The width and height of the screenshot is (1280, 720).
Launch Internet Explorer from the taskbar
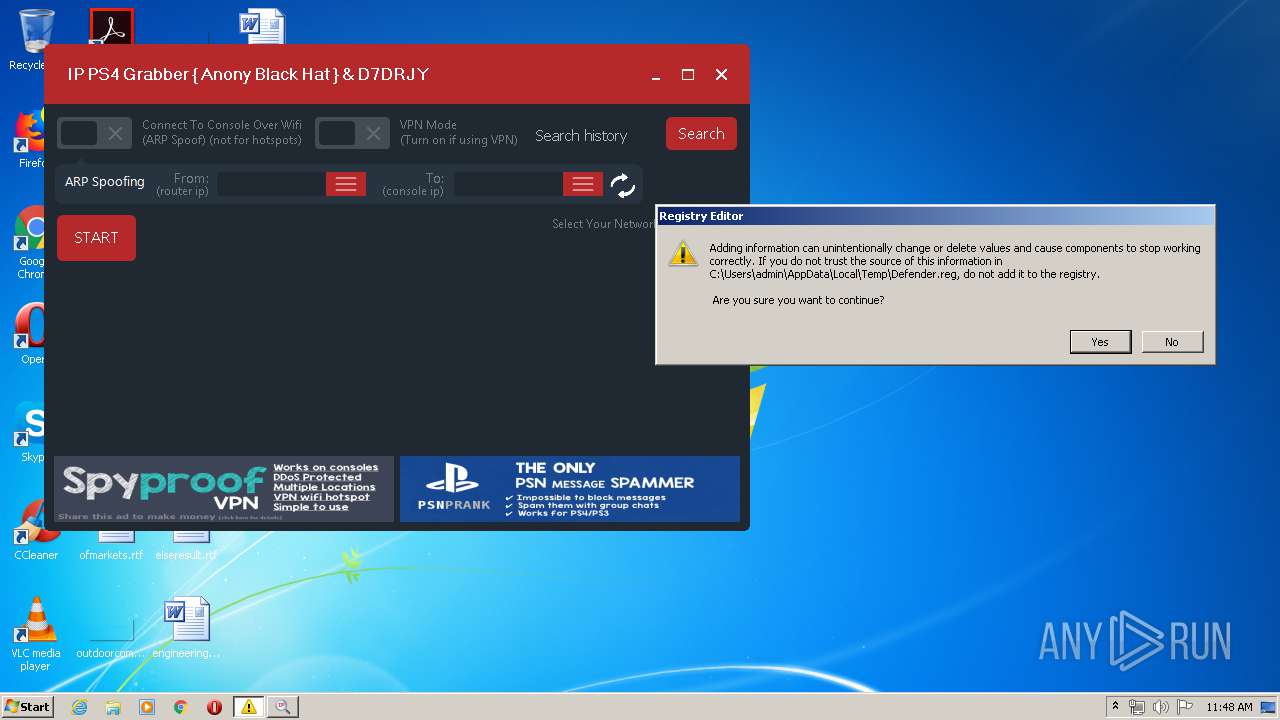click(79, 707)
